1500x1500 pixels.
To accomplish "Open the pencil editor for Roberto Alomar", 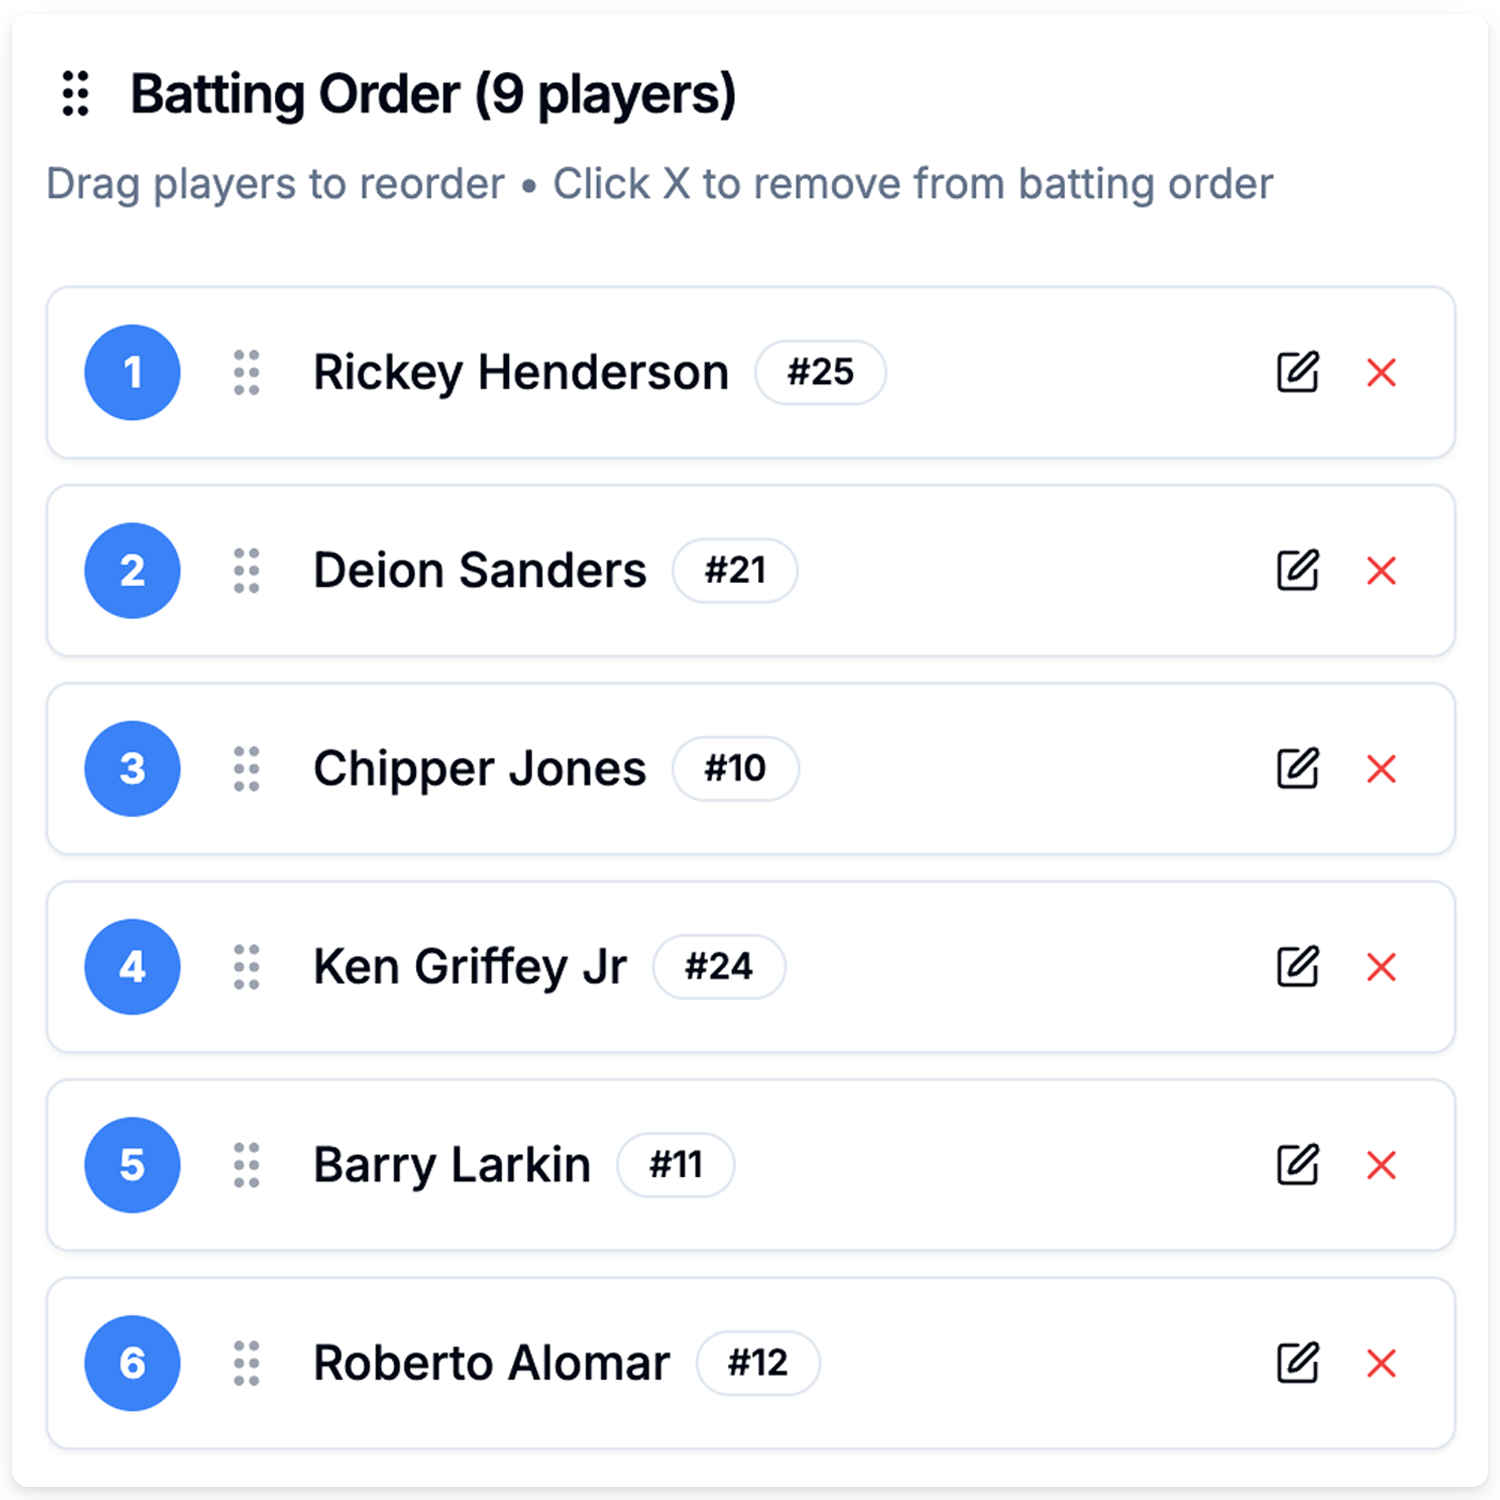I will pyautogui.click(x=1298, y=1362).
